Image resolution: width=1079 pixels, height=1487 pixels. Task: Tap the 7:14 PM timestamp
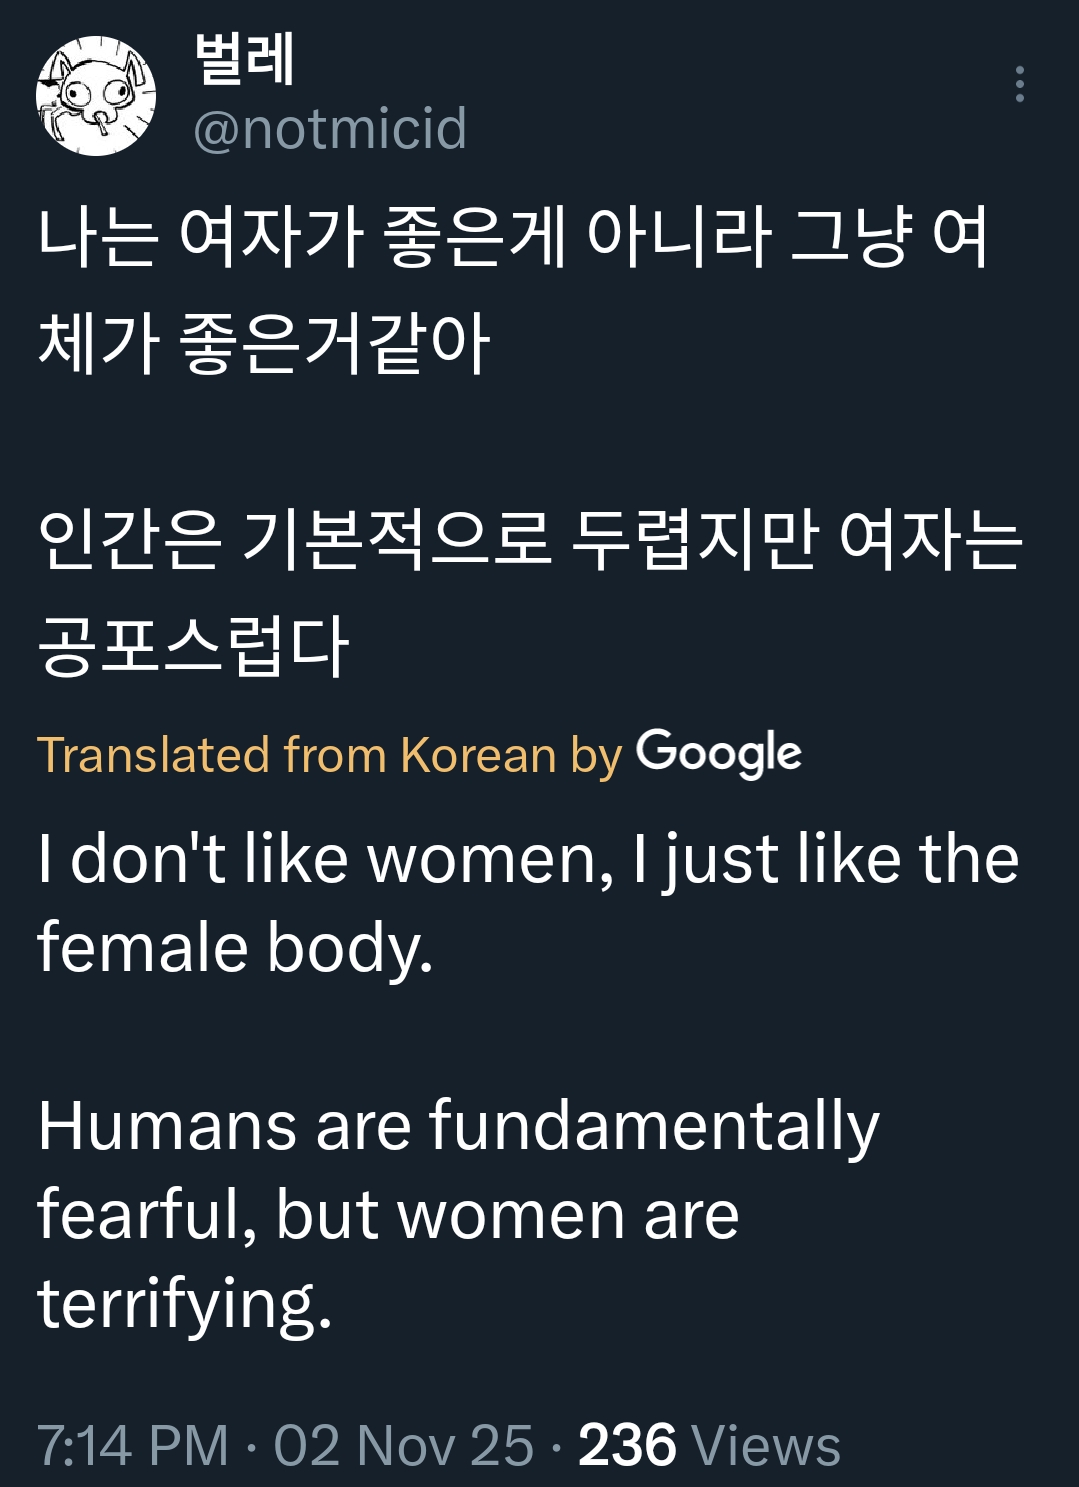pos(133,1445)
